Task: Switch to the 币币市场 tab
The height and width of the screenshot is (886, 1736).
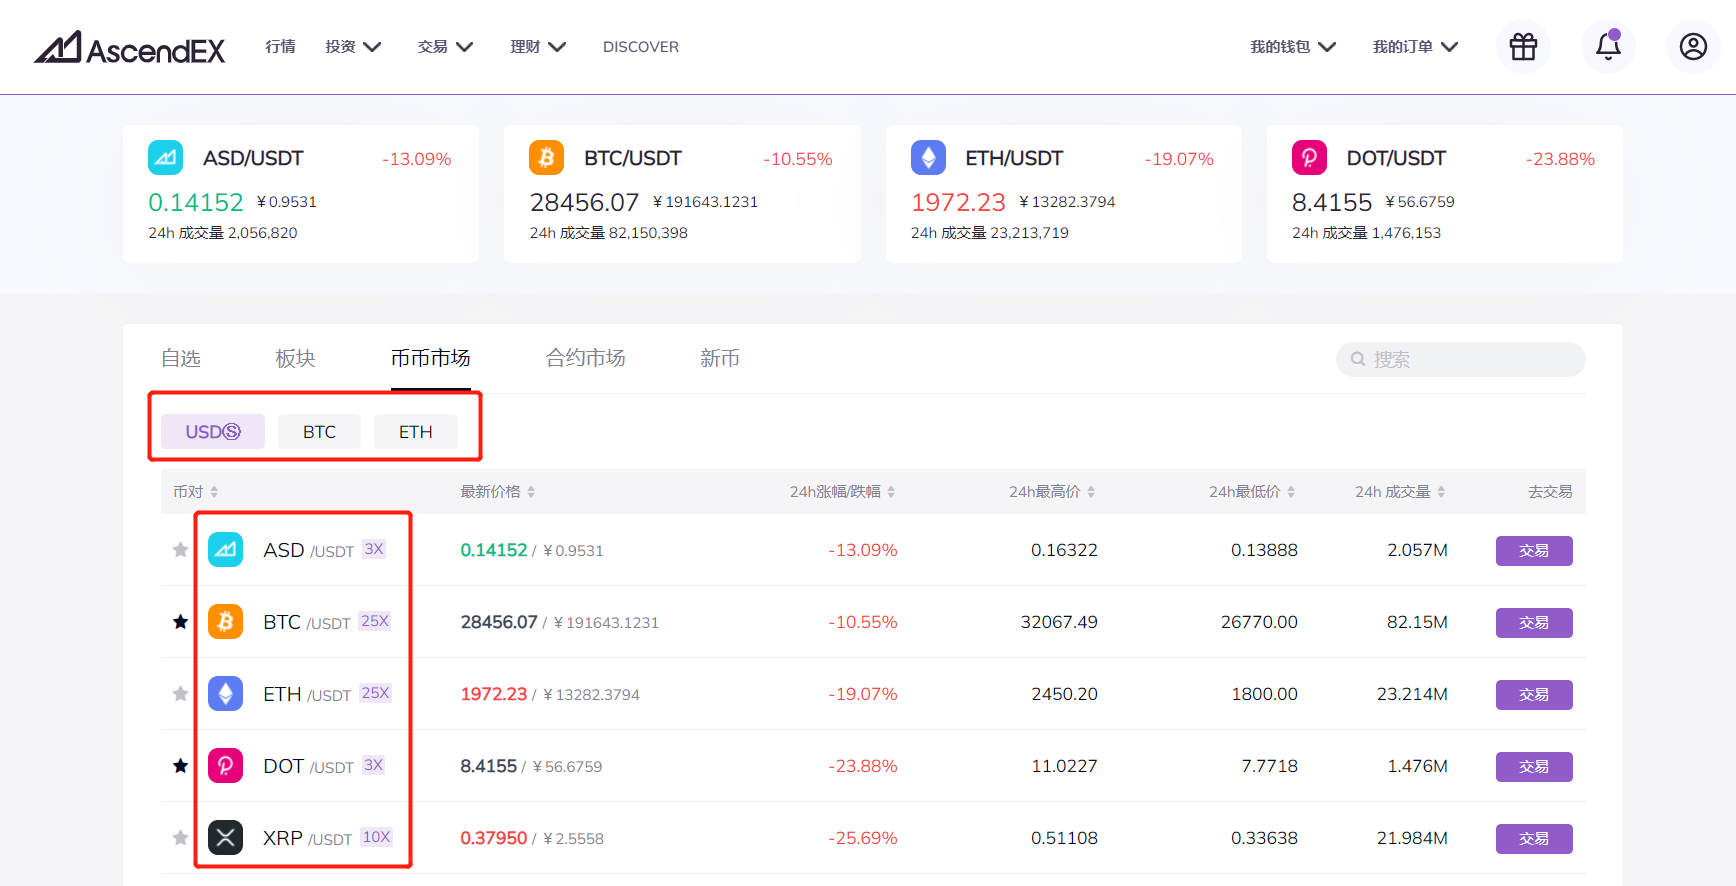Action: [431, 358]
